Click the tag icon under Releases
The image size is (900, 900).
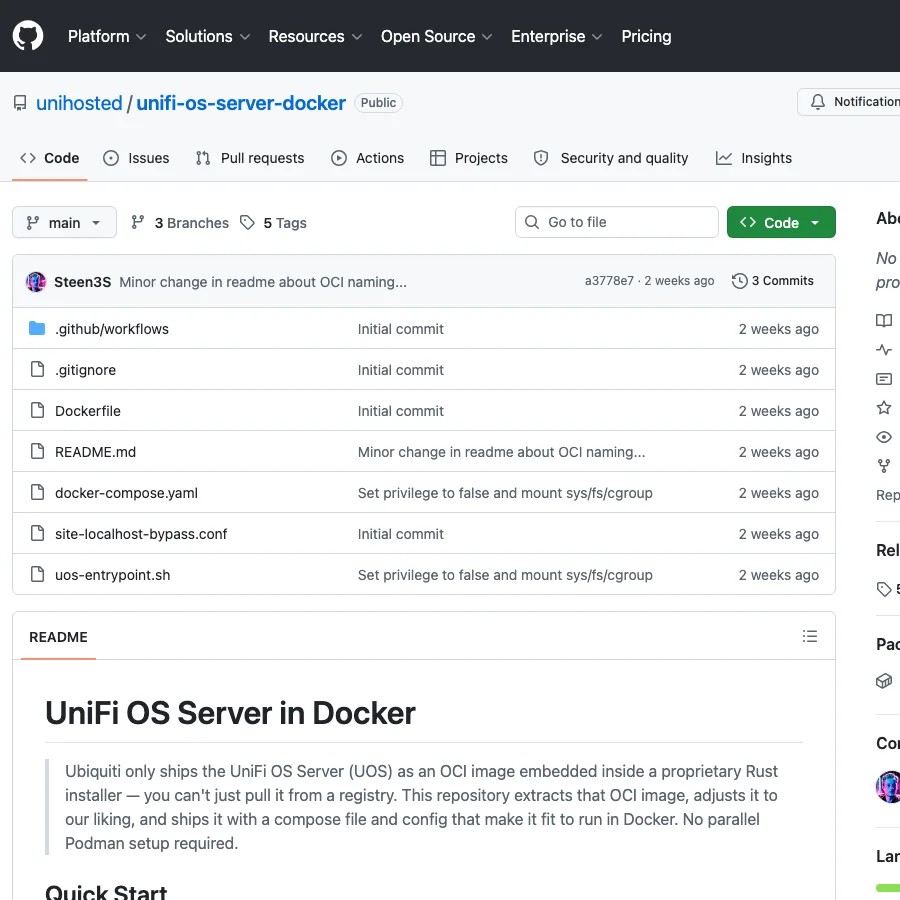(884, 589)
